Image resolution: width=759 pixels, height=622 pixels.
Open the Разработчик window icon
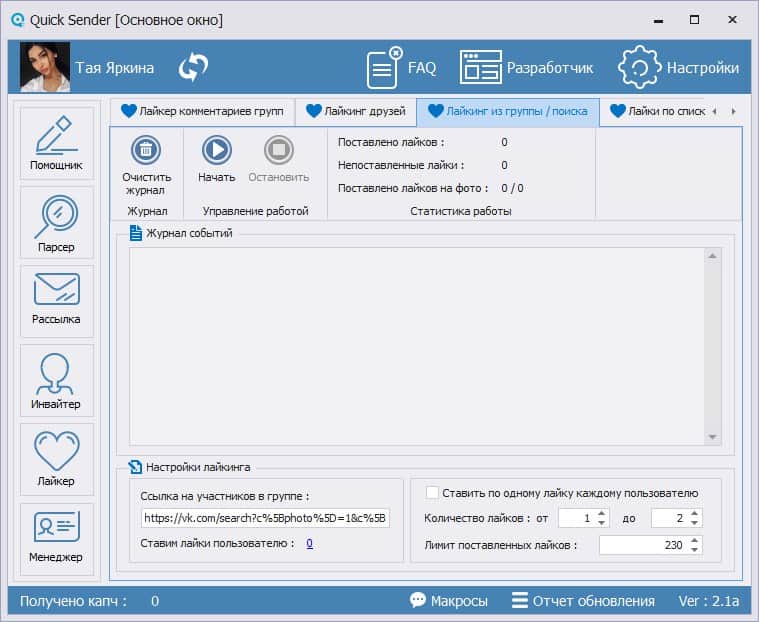pyautogui.click(x=480, y=67)
